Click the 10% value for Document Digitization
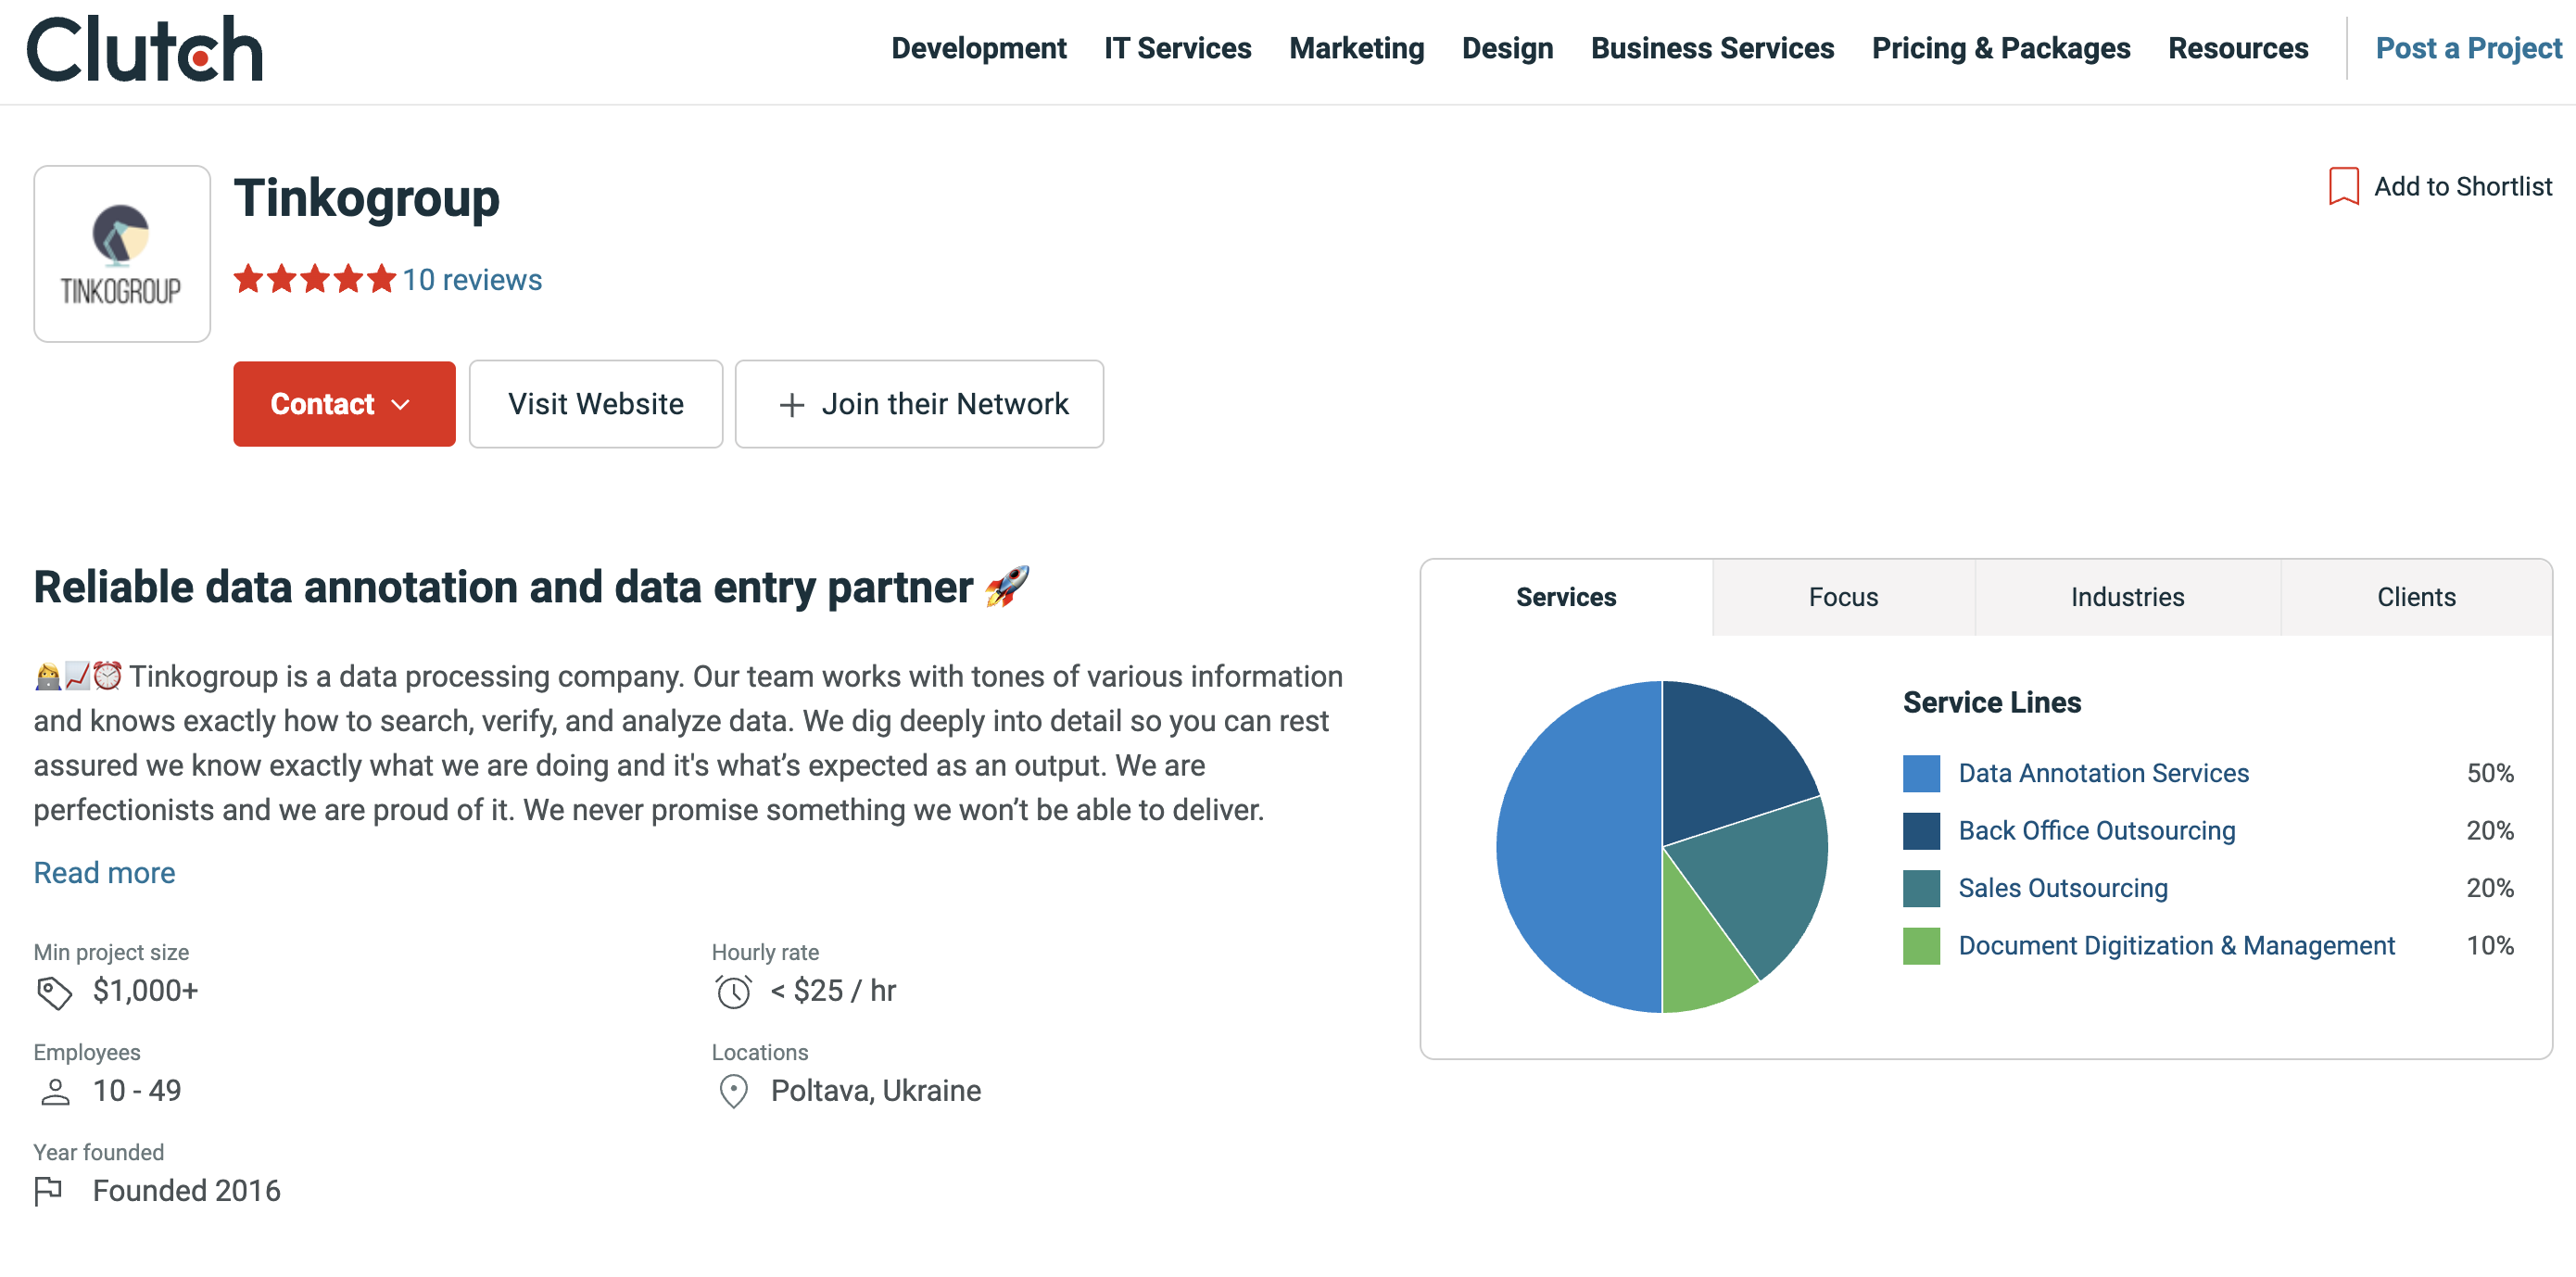The width and height of the screenshot is (2576, 1277). (x=2490, y=946)
